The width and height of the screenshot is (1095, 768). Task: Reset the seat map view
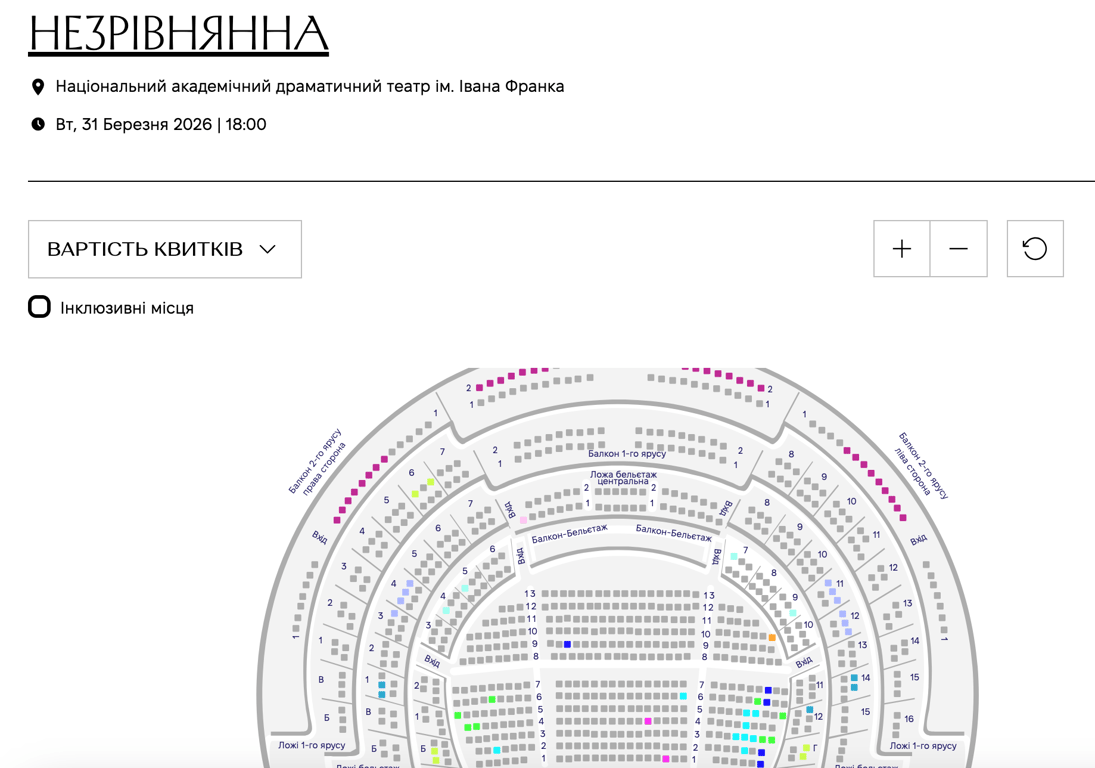1035,249
